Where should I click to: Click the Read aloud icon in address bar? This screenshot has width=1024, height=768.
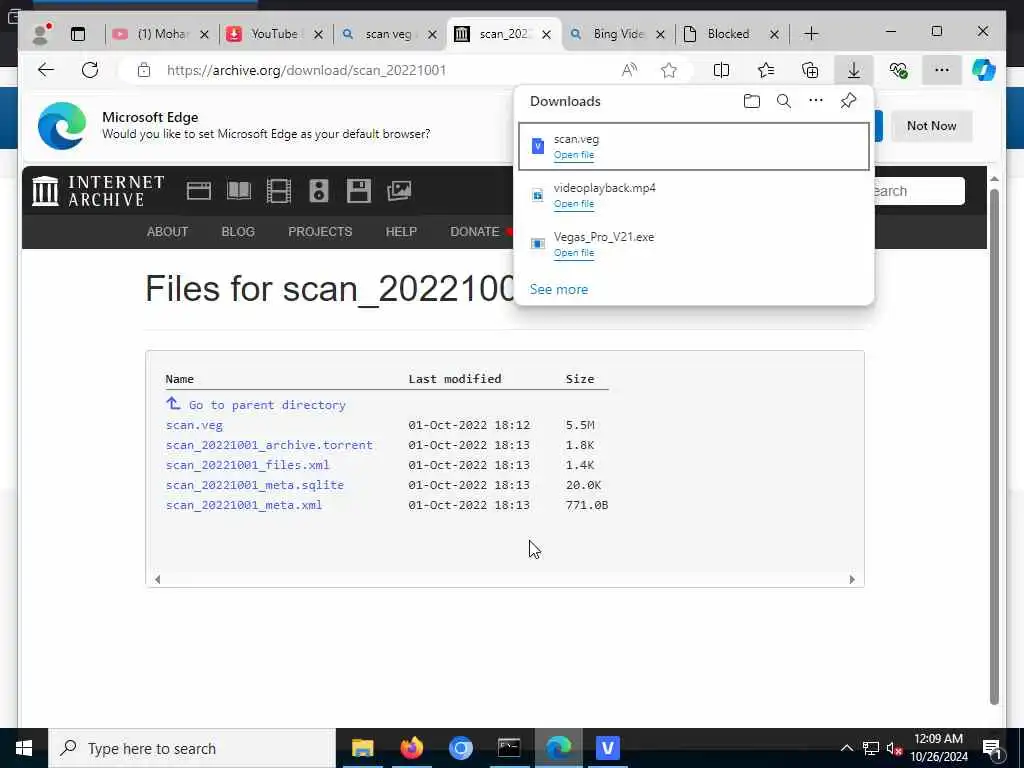(629, 70)
